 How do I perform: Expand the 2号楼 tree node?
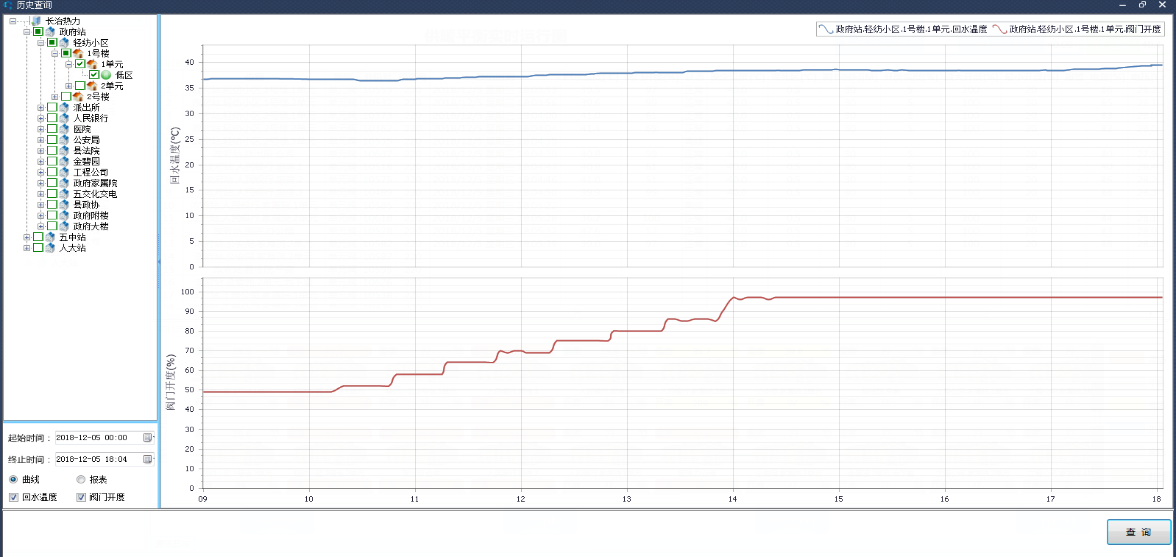point(55,97)
